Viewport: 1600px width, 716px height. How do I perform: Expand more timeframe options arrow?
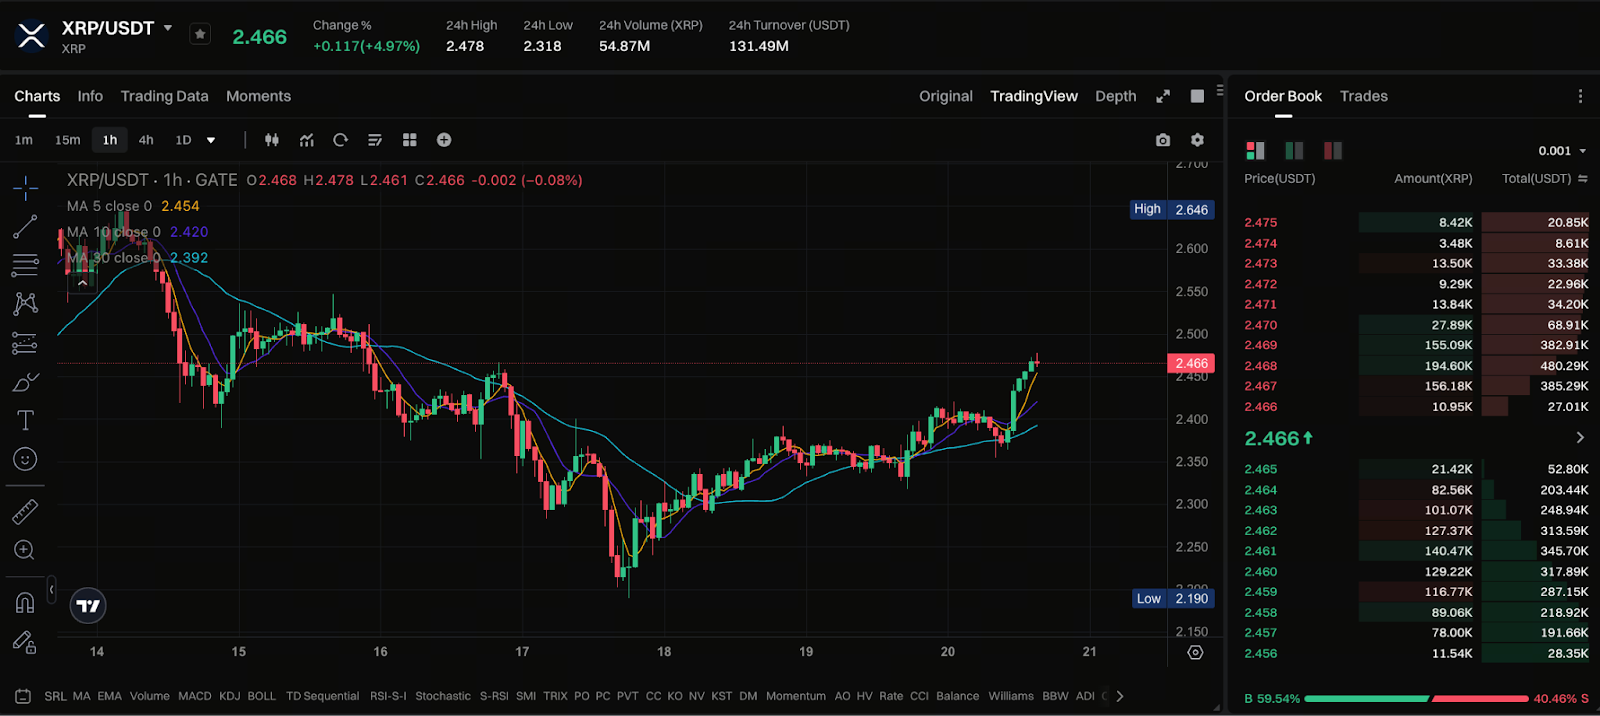[211, 140]
